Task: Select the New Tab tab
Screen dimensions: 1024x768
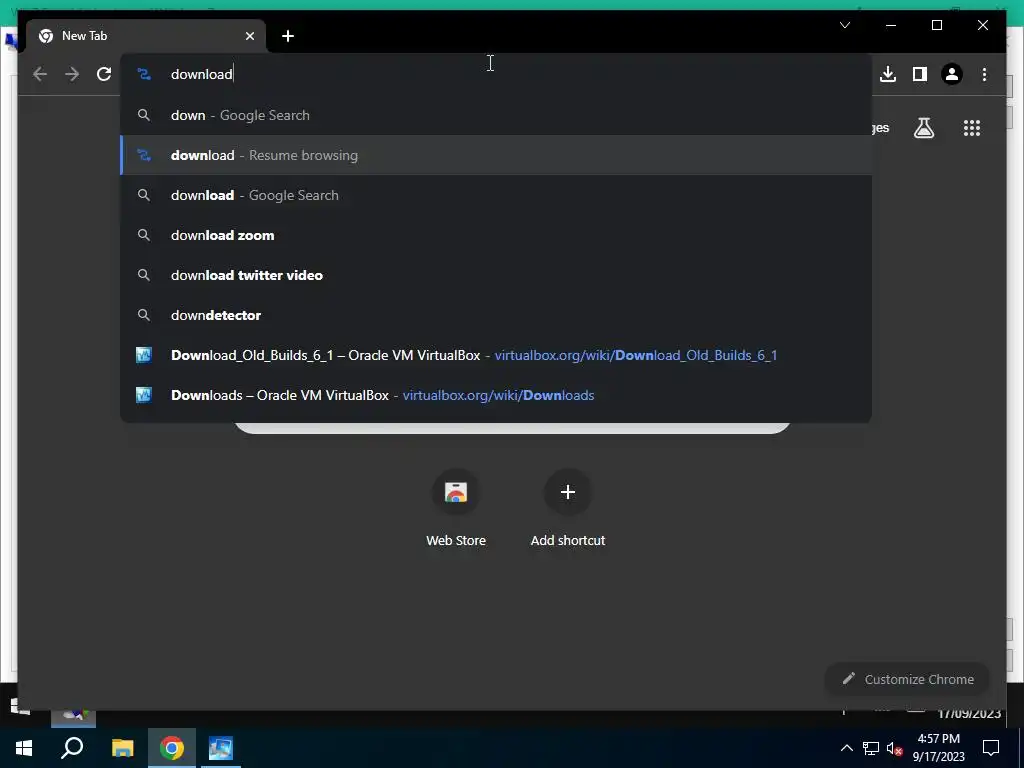Action: (146, 36)
